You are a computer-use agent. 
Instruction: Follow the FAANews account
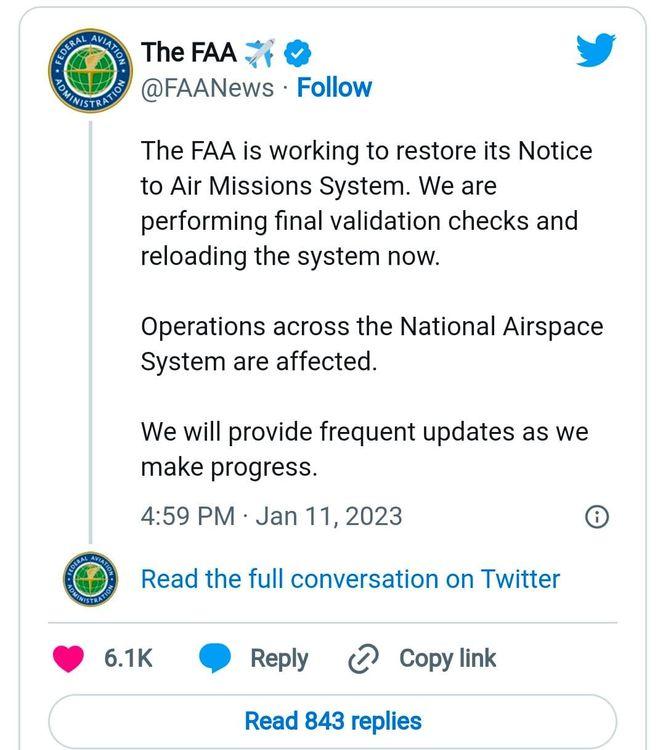[334, 88]
